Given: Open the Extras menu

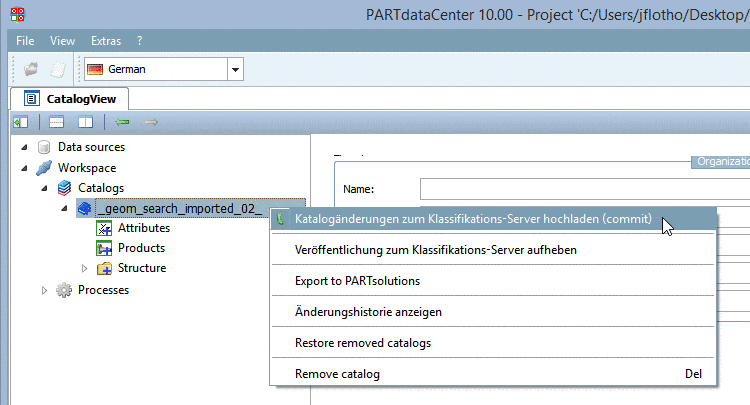Looking at the screenshot, I should pos(106,41).
